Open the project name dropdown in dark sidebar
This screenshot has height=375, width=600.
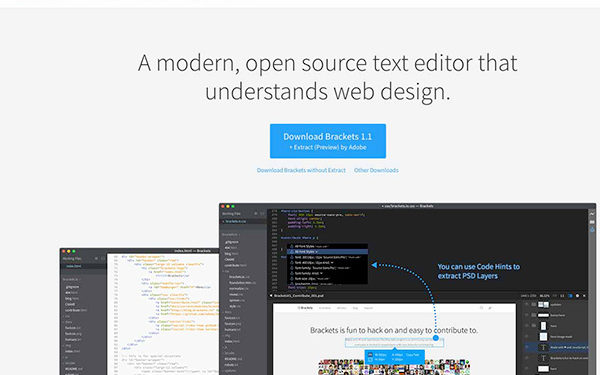tap(231, 234)
